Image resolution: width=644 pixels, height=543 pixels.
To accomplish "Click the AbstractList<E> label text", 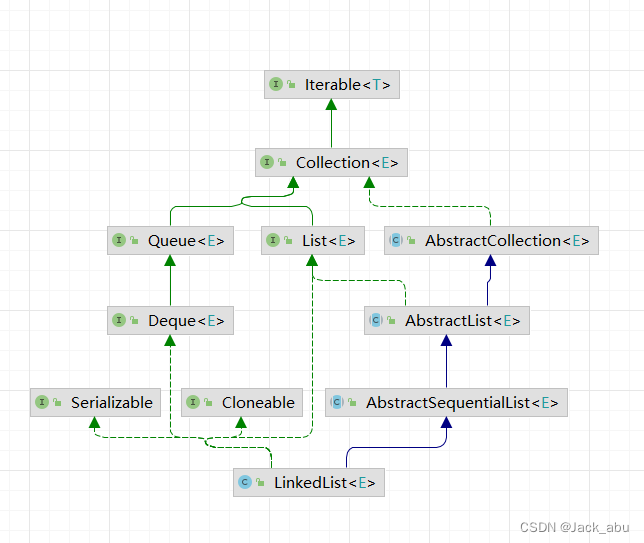I will click(463, 321).
